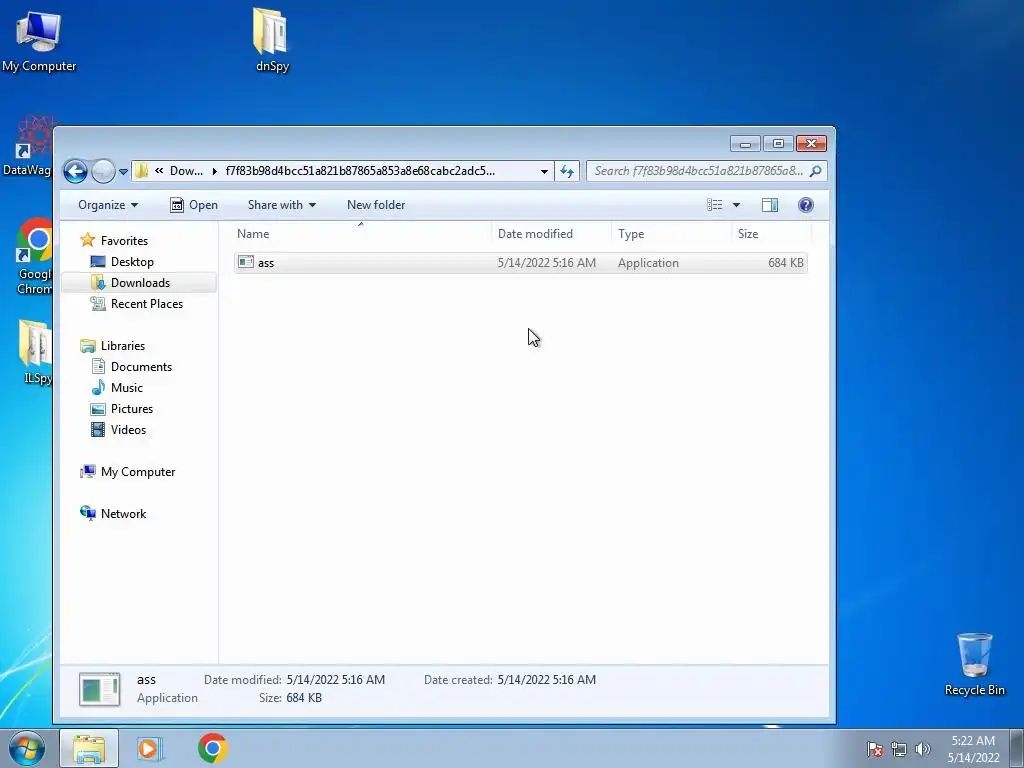Open Pictures library in sidebar
The height and width of the screenshot is (768, 1024).
tap(131, 409)
